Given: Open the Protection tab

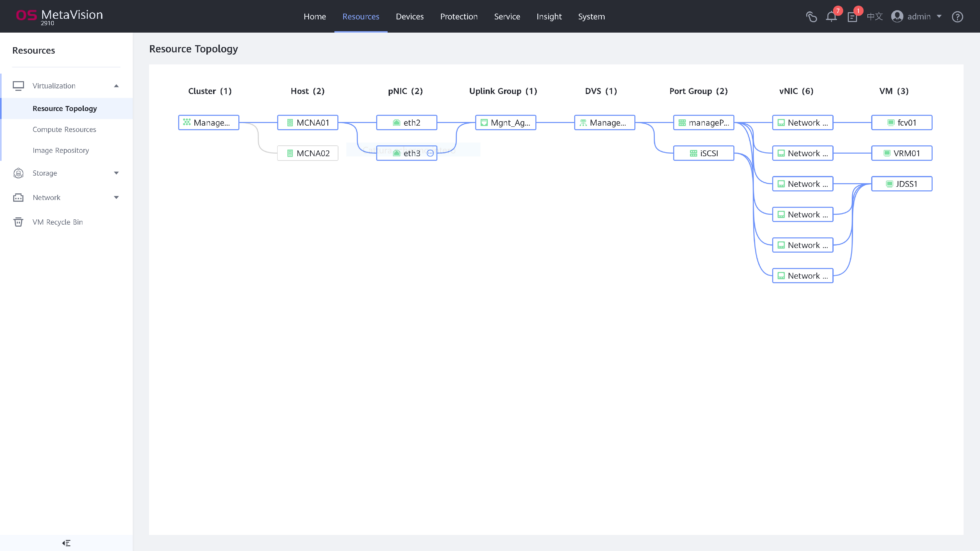Looking at the screenshot, I should point(459,17).
